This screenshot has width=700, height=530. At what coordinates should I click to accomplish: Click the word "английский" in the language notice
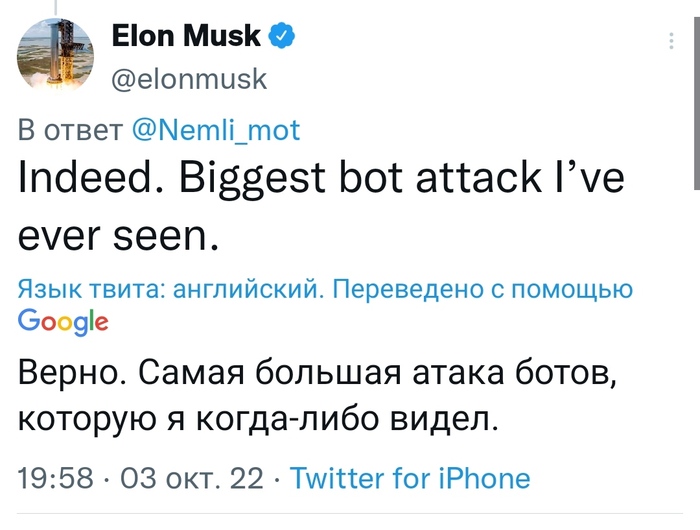click(x=246, y=290)
